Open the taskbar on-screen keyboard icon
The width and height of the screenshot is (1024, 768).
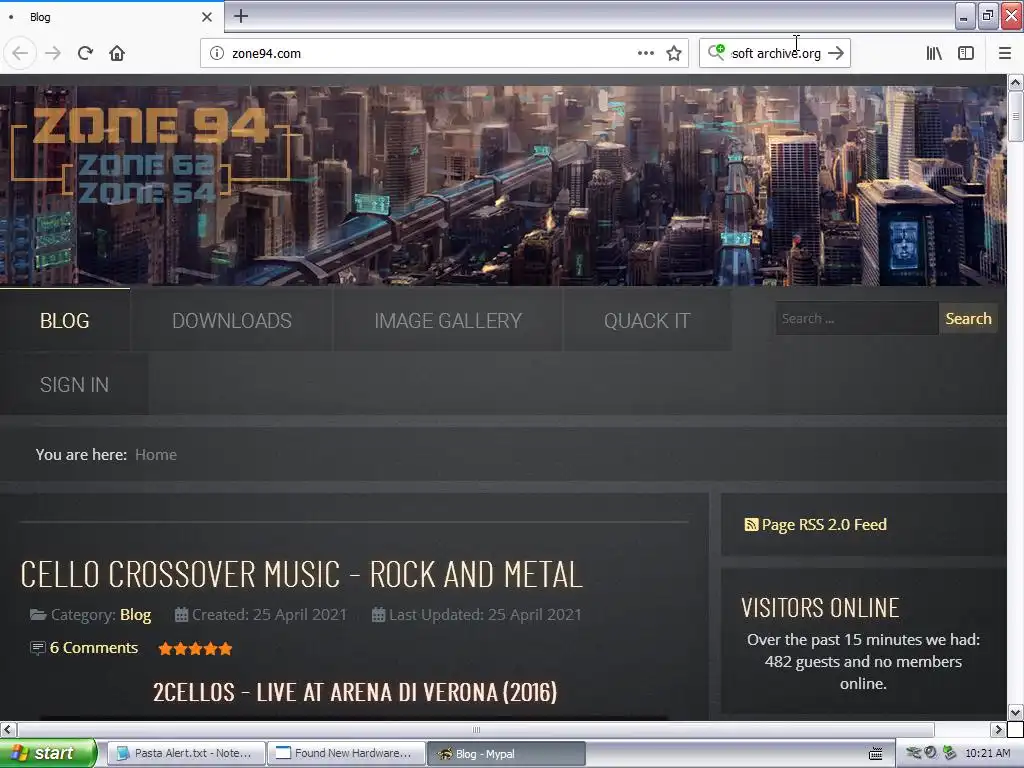click(x=876, y=754)
